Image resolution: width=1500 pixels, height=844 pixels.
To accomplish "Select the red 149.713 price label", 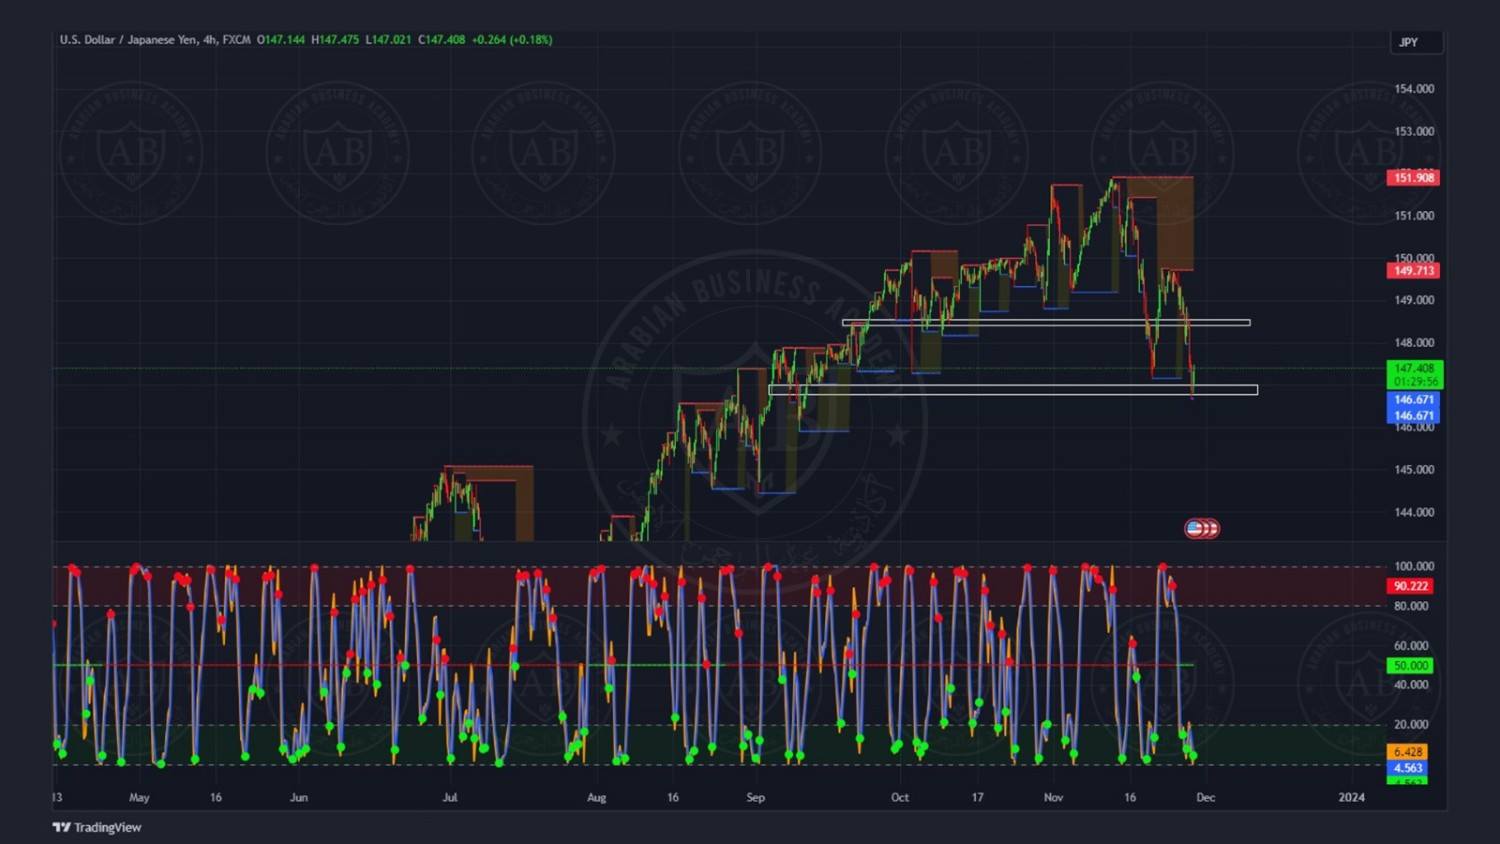I will (x=1413, y=271).
